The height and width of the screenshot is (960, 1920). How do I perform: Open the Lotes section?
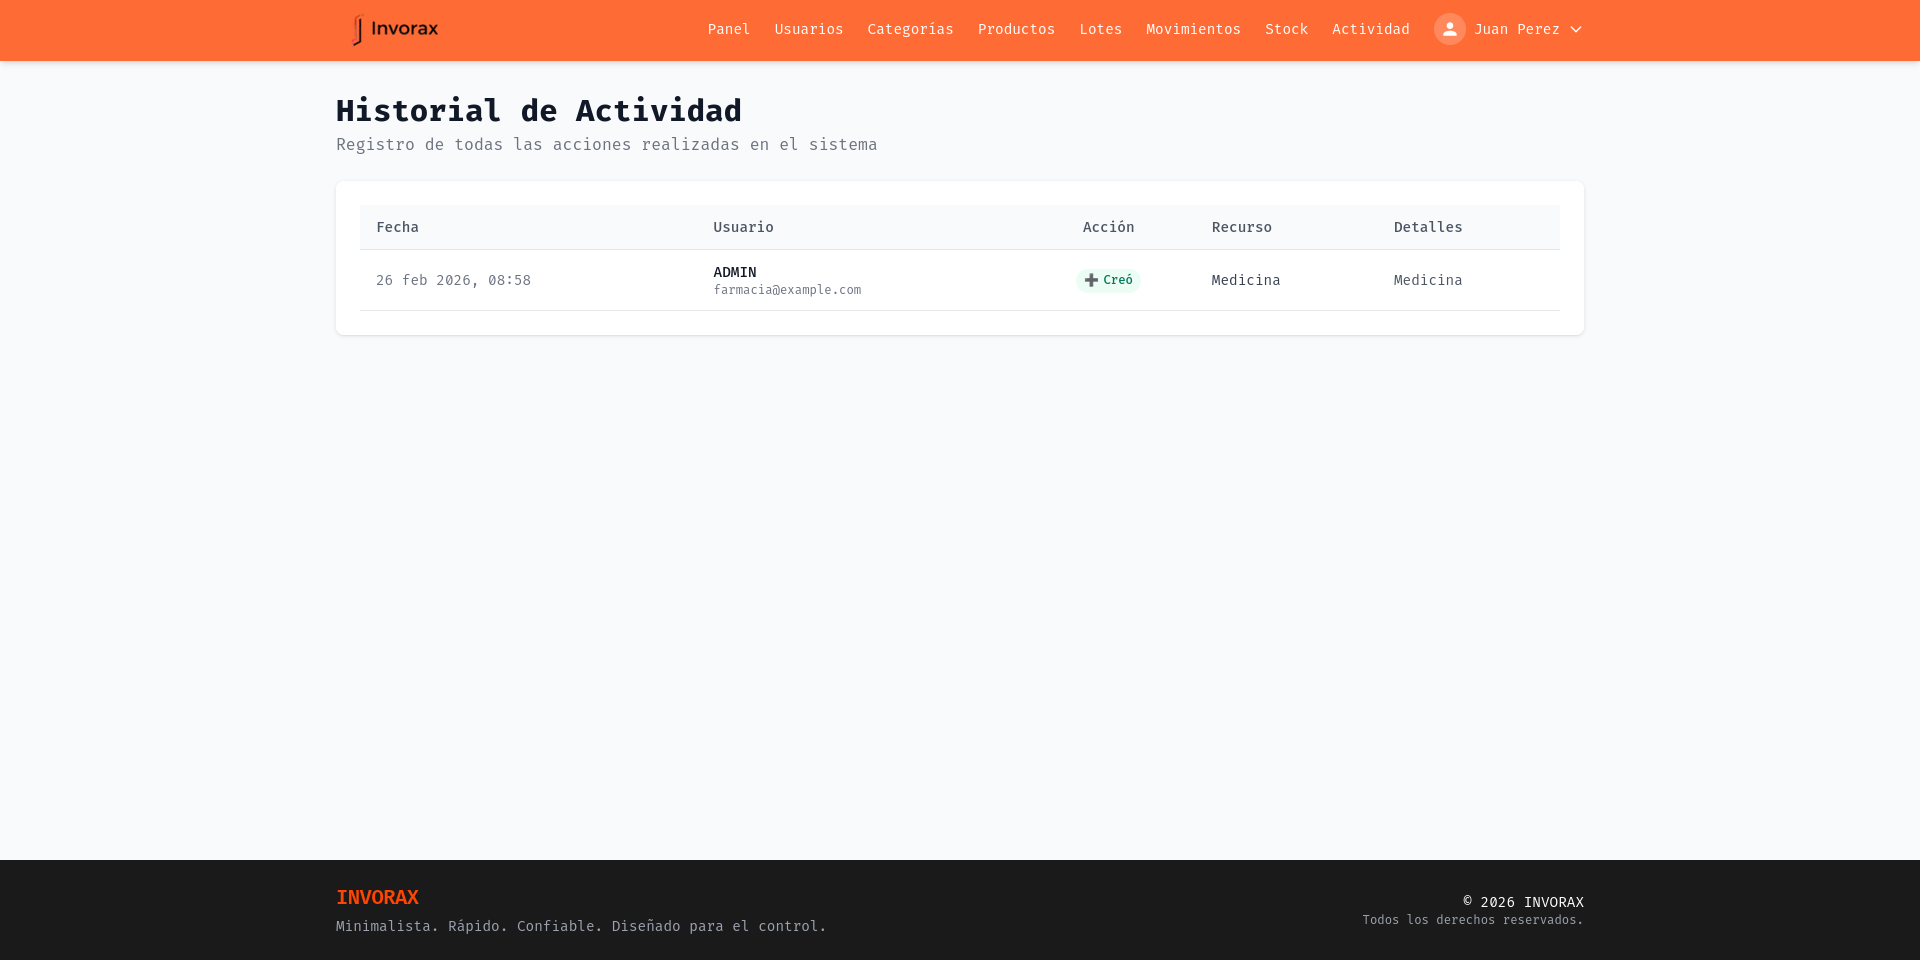coord(1100,29)
